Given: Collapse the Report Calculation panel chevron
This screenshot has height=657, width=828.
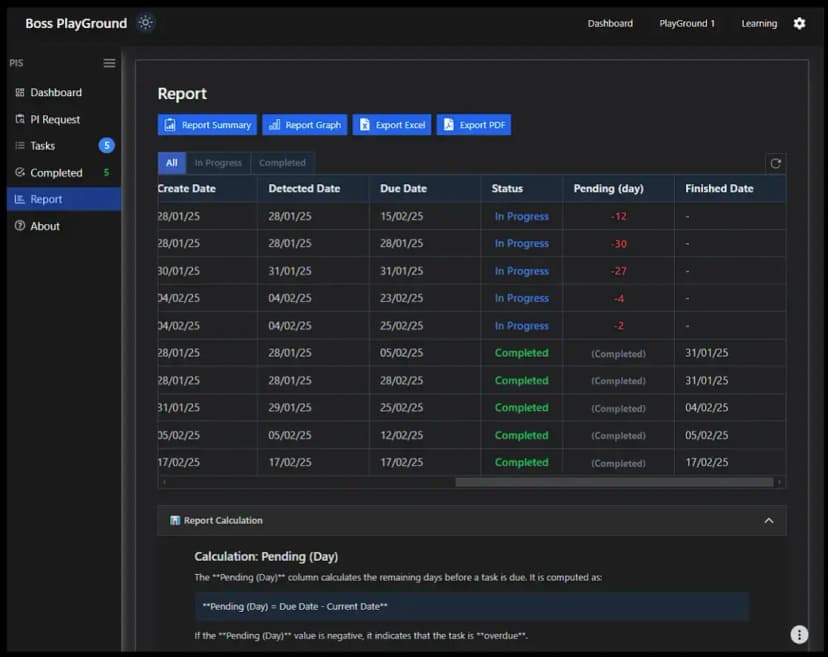Looking at the screenshot, I should pyautogui.click(x=768, y=520).
